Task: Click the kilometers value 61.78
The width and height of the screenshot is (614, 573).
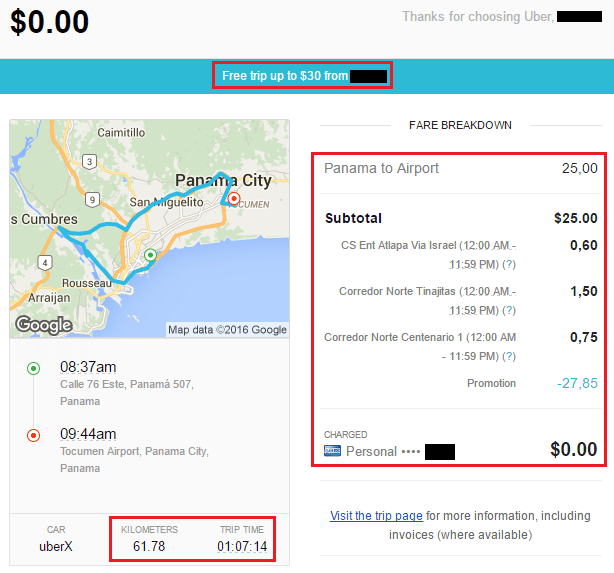Action: (x=149, y=546)
